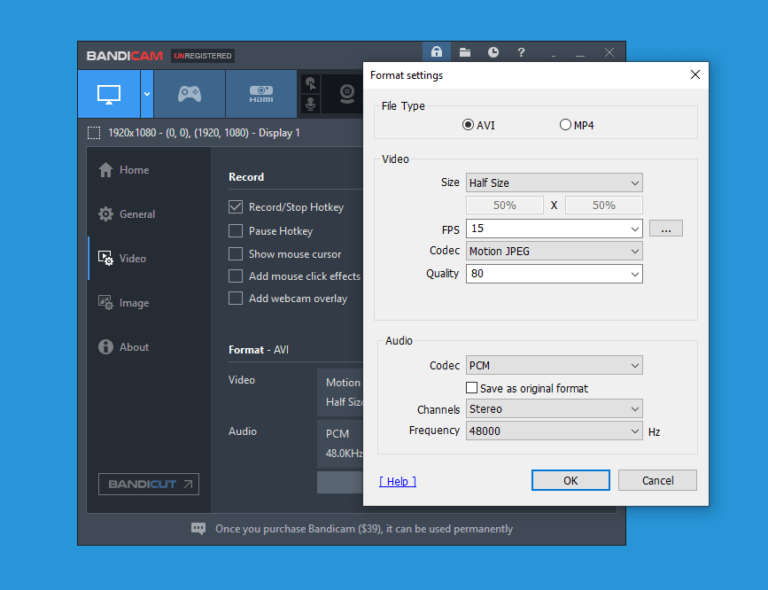
Task: Open the Channels dropdown showing Stereo
Action: 554,409
